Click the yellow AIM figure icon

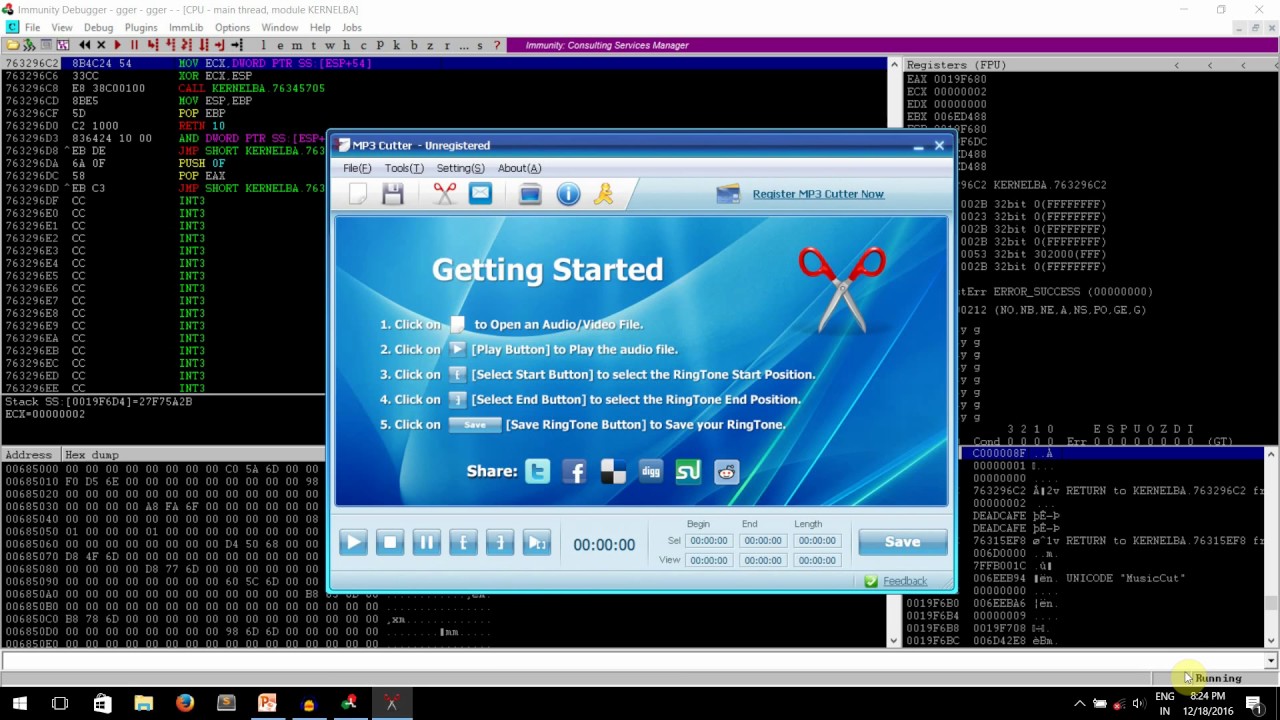pos(603,194)
